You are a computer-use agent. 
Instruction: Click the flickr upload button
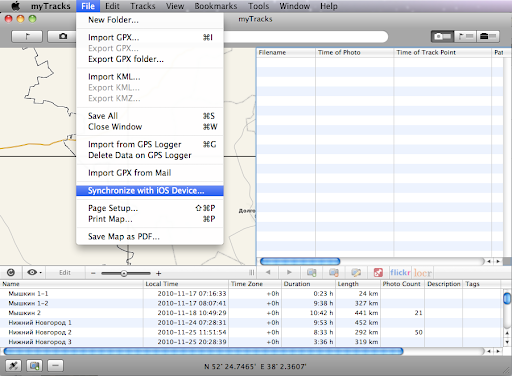pyautogui.click(x=400, y=273)
